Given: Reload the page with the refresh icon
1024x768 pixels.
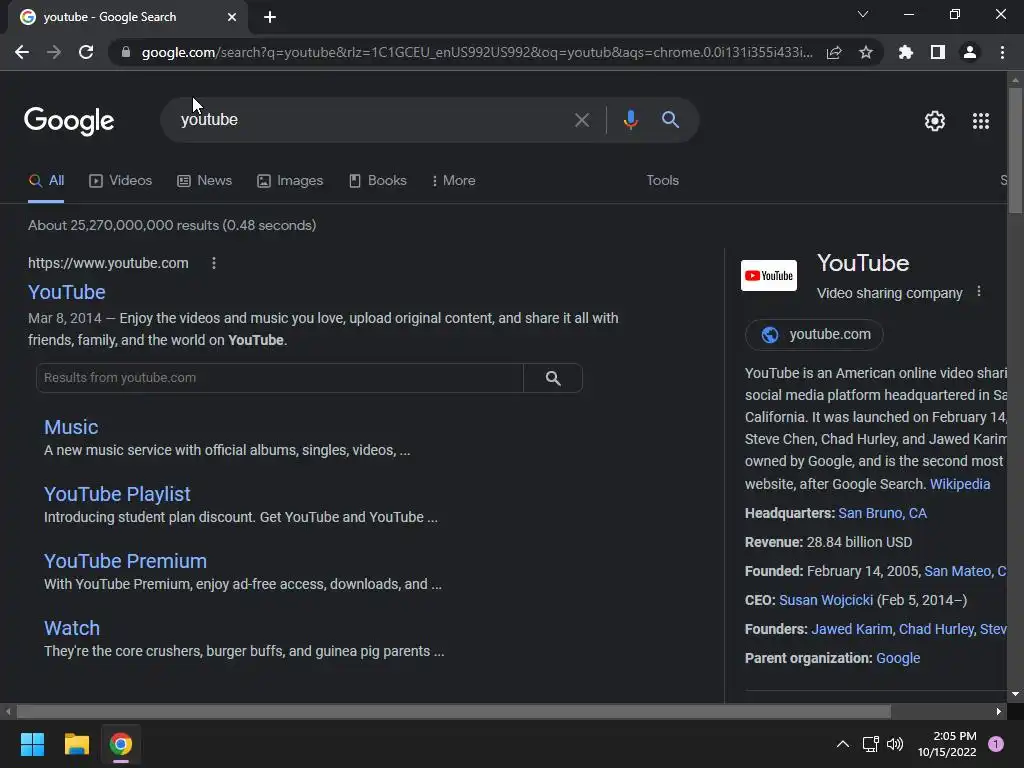Looking at the screenshot, I should tap(86, 52).
